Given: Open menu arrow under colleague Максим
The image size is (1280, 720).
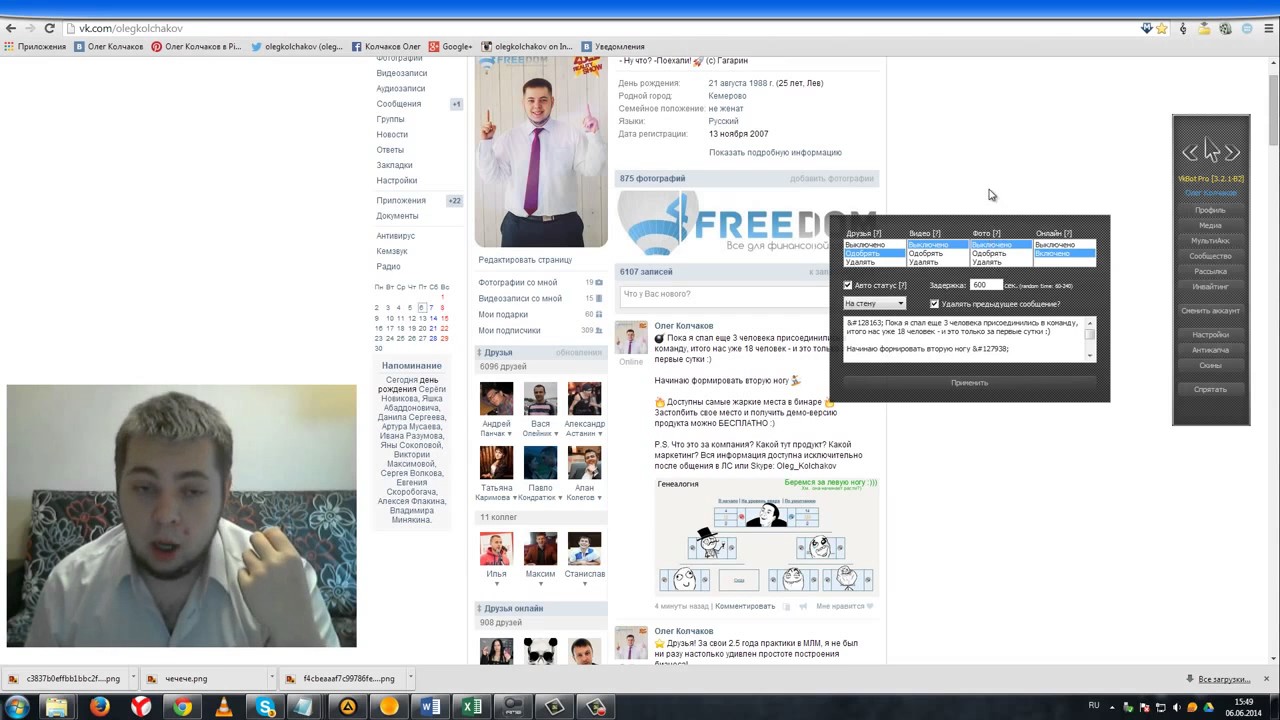Looking at the screenshot, I should point(540,584).
